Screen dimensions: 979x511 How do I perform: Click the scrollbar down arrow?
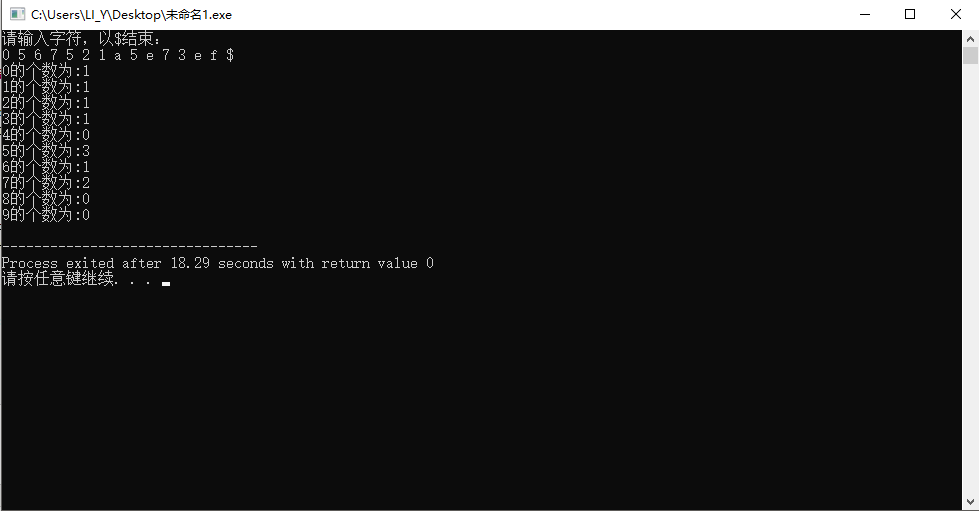coord(970,502)
